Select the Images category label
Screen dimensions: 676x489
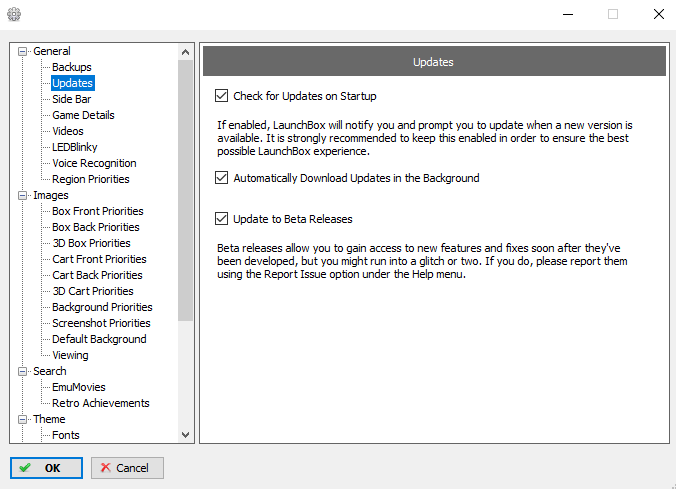point(50,195)
